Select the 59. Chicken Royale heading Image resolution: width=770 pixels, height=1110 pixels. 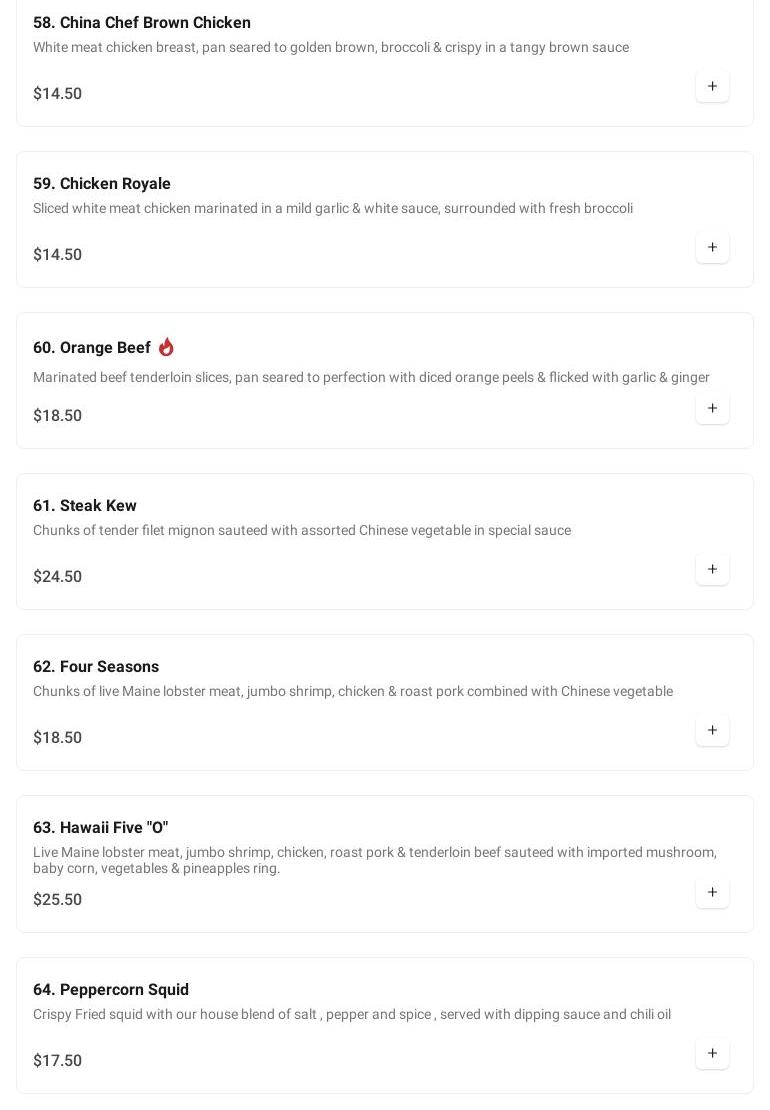pos(102,184)
